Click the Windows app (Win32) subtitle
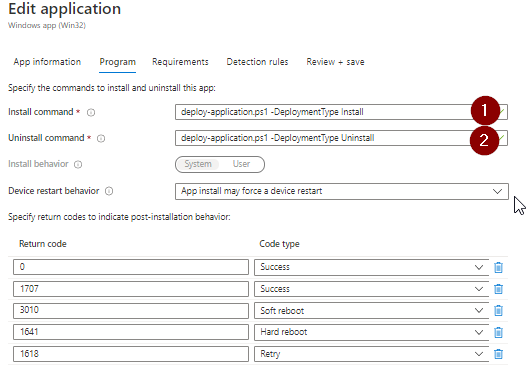Screen dimensions: 527x375 click(47, 26)
